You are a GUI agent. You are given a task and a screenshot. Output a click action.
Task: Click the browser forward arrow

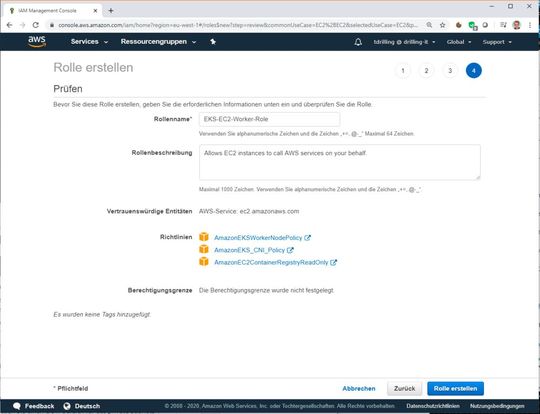[22, 25]
